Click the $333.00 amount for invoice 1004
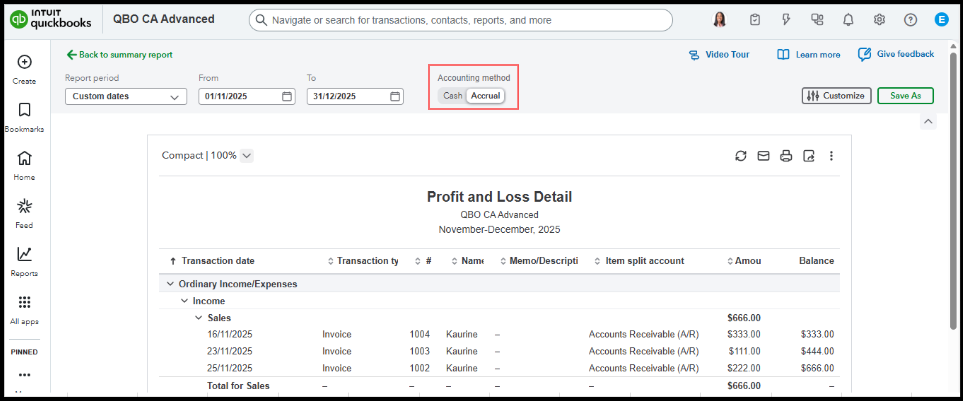 pyautogui.click(x=744, y=335)
